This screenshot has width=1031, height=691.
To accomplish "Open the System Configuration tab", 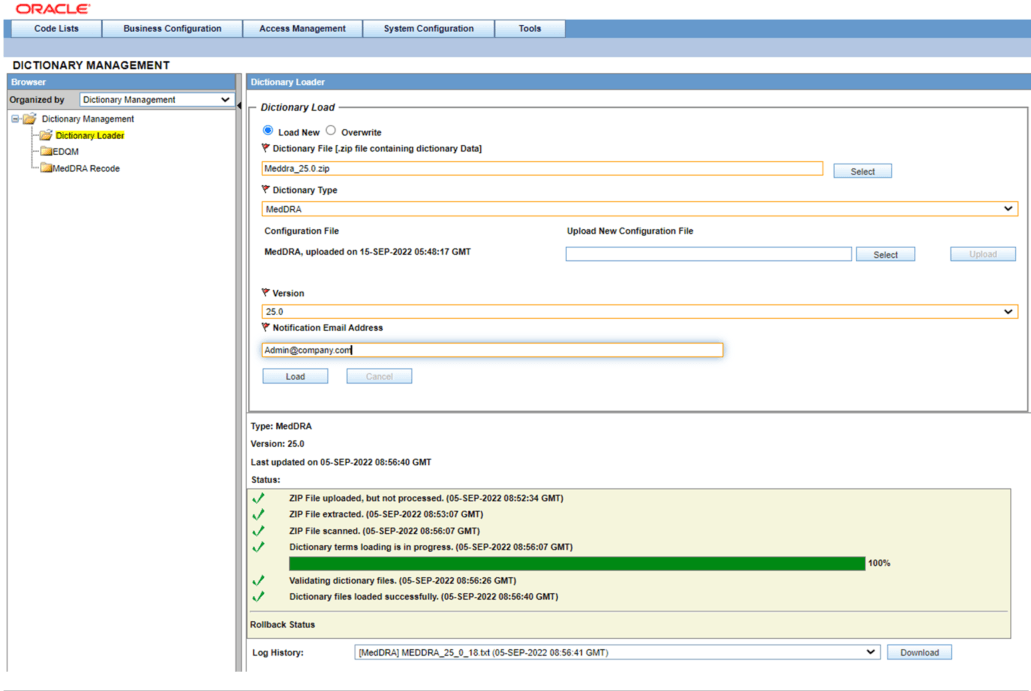I will tap(429, 28).
